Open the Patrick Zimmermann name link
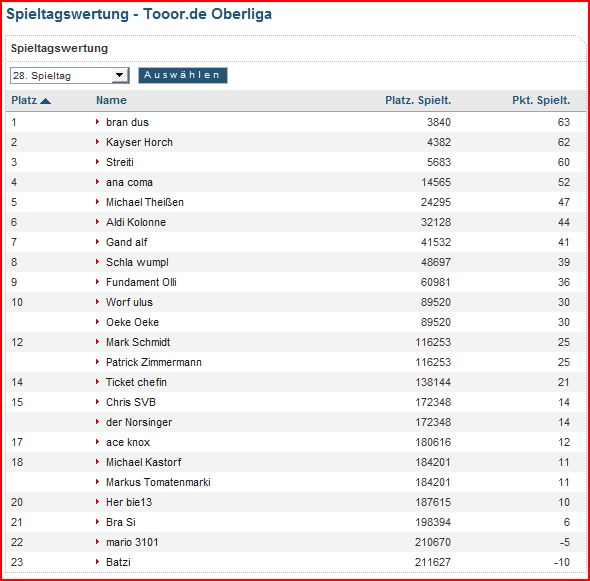This screenshot has height=581, width=590. pyautogui.click(x=154, y=362)
